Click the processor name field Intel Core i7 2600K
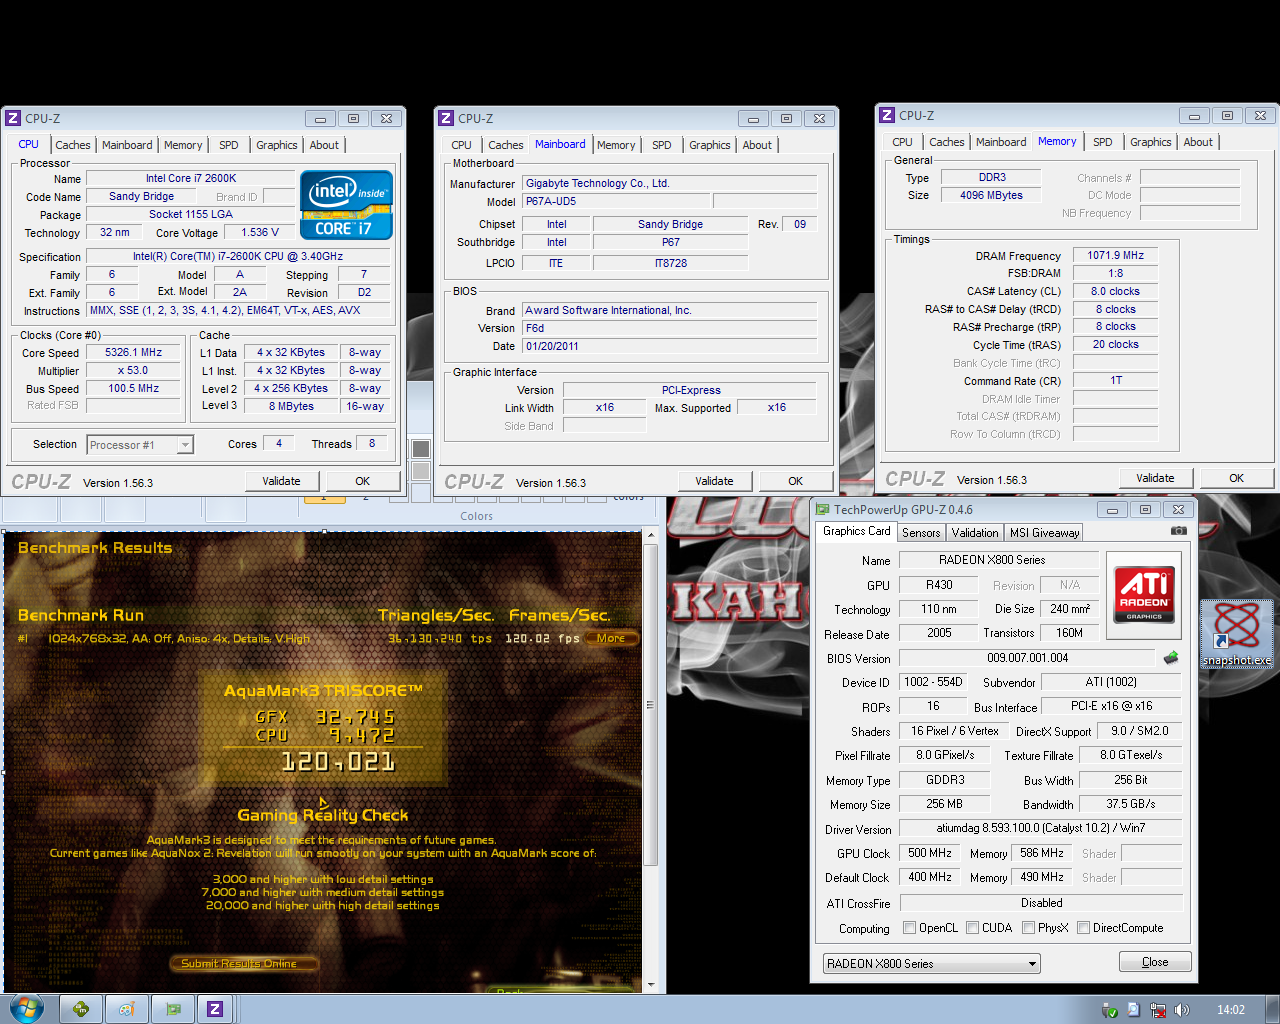 pos(191,178)
